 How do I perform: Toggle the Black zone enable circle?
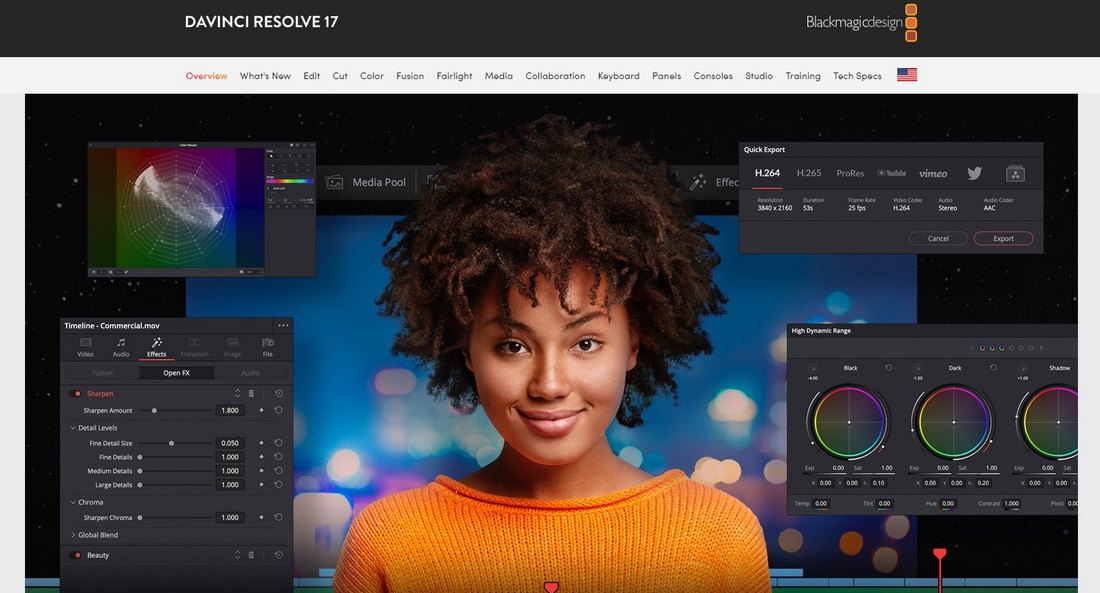(813, 368)
